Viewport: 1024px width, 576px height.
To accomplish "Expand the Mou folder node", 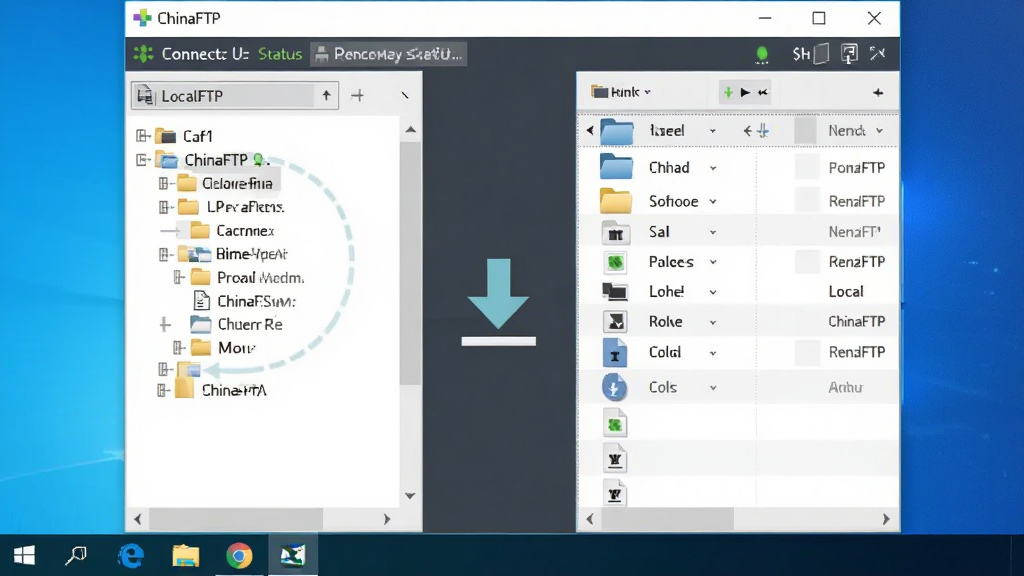I will click(178, 347).
